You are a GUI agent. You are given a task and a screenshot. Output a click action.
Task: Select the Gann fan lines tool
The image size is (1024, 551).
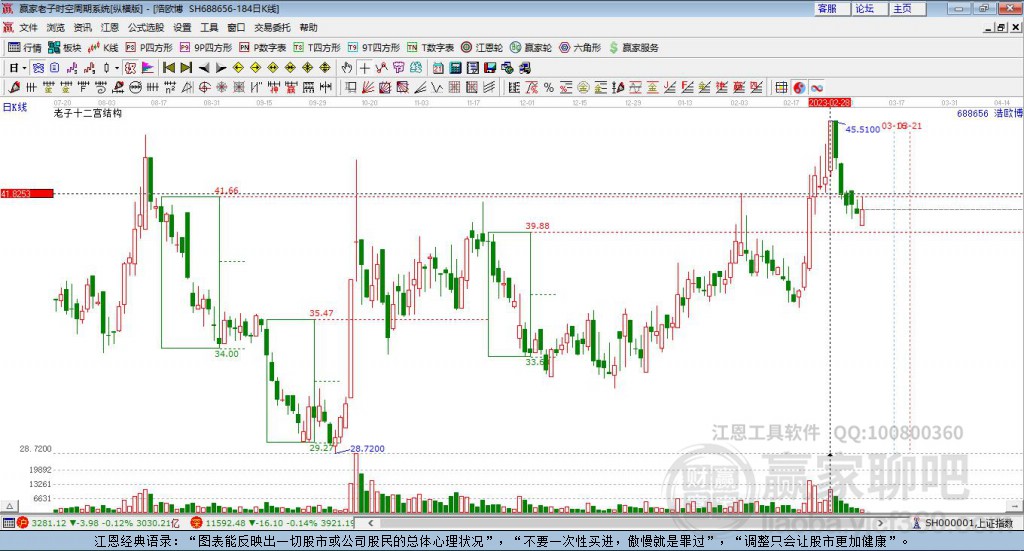pos(368,87)
